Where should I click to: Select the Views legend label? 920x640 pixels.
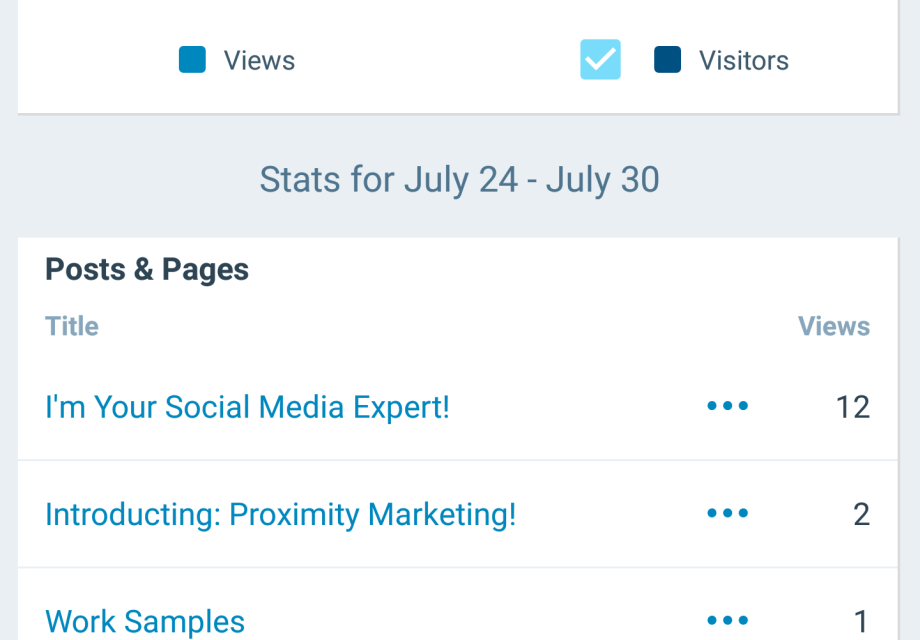pyautogui.click(x=259, y=61)
